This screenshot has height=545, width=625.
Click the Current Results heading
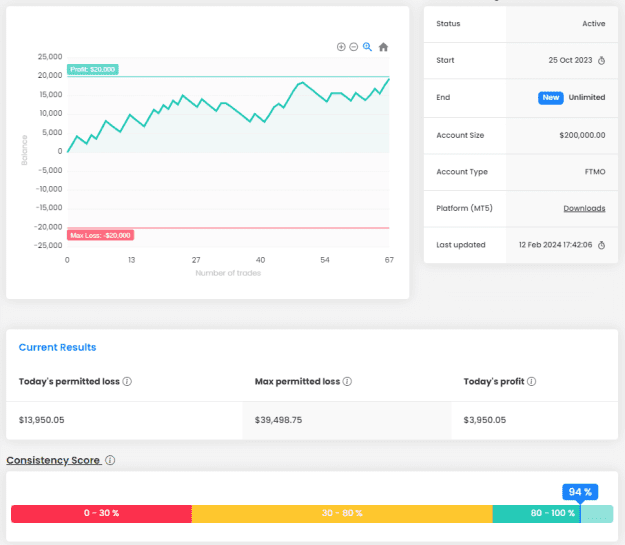57,347
